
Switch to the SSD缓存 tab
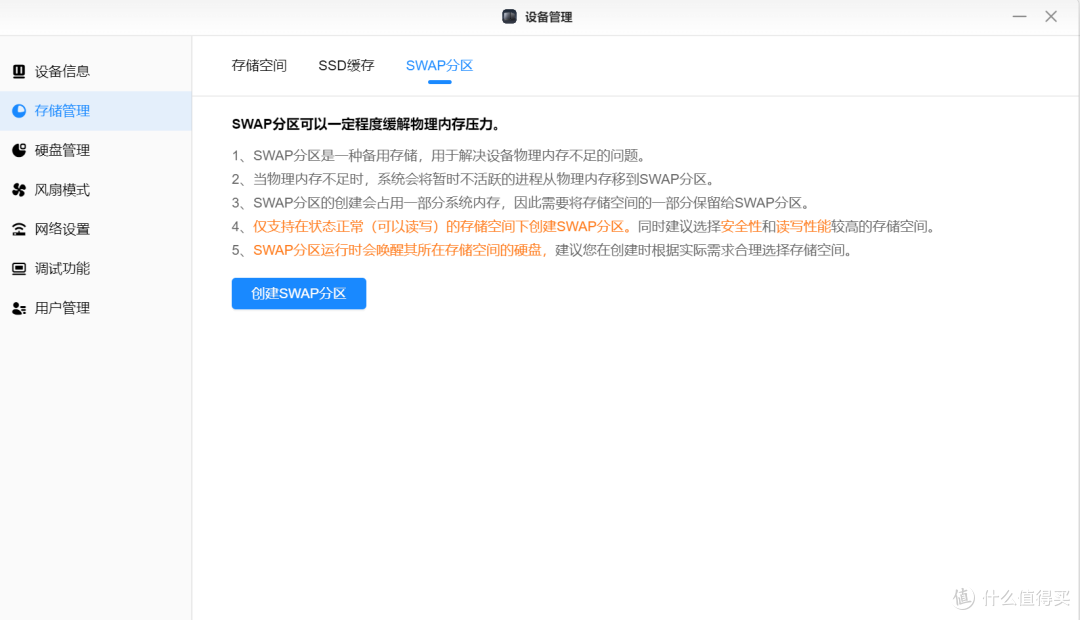click(346, 65)
